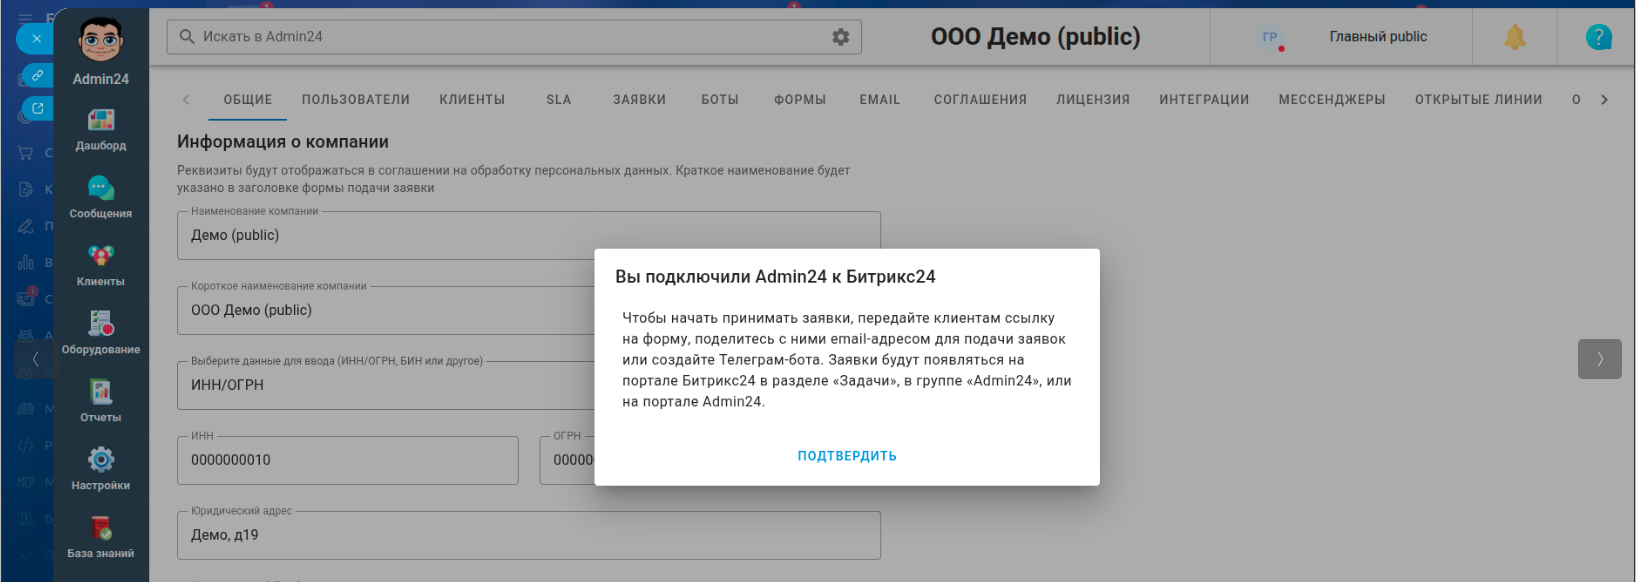Switch to the ОБЩИЕ tab
This screenshot has height=582, width=1636.
pos(248,100)
